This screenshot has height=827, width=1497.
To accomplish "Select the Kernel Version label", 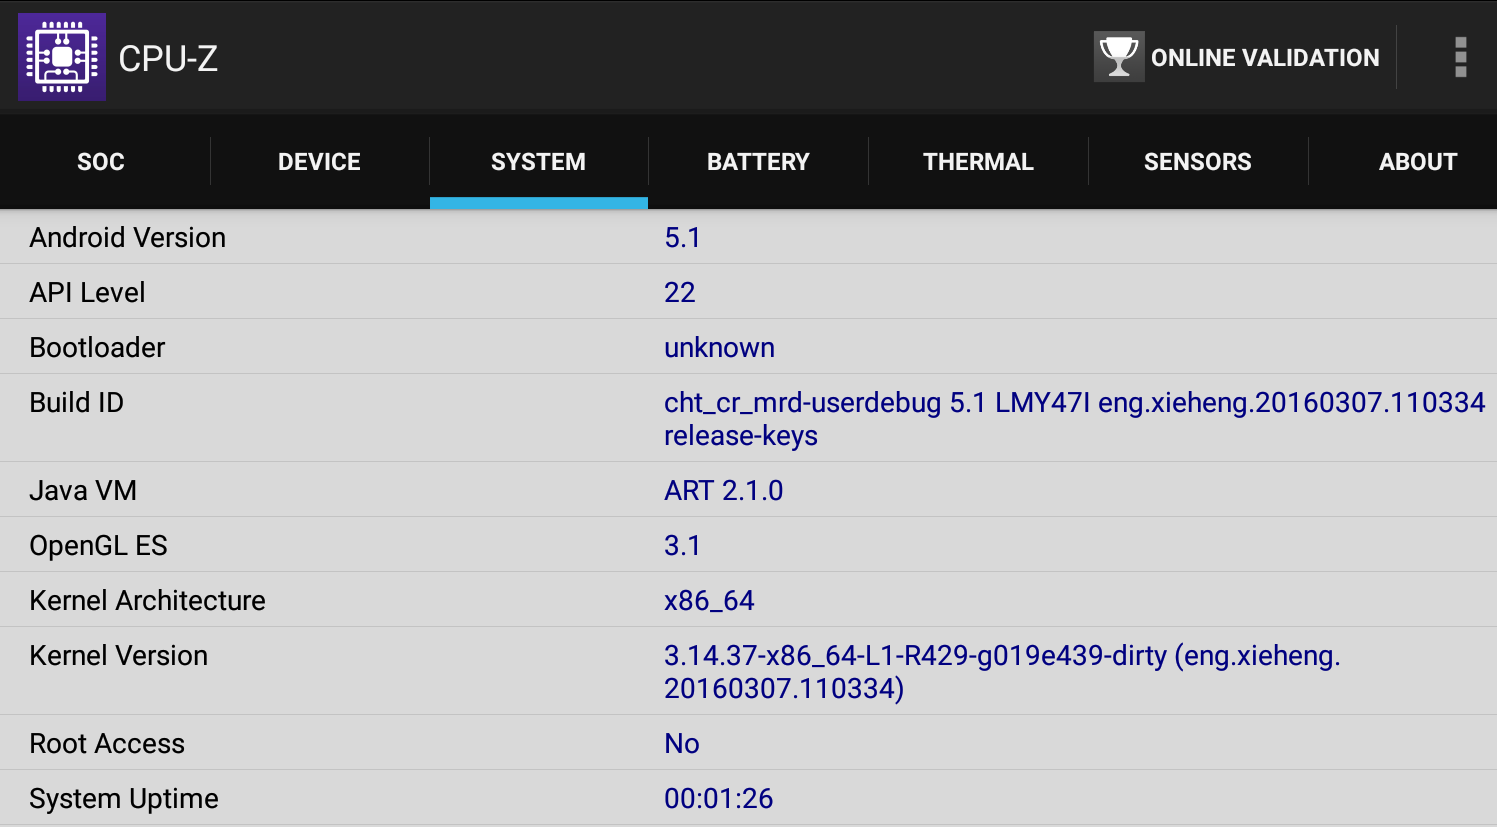I will coord(118,656).
